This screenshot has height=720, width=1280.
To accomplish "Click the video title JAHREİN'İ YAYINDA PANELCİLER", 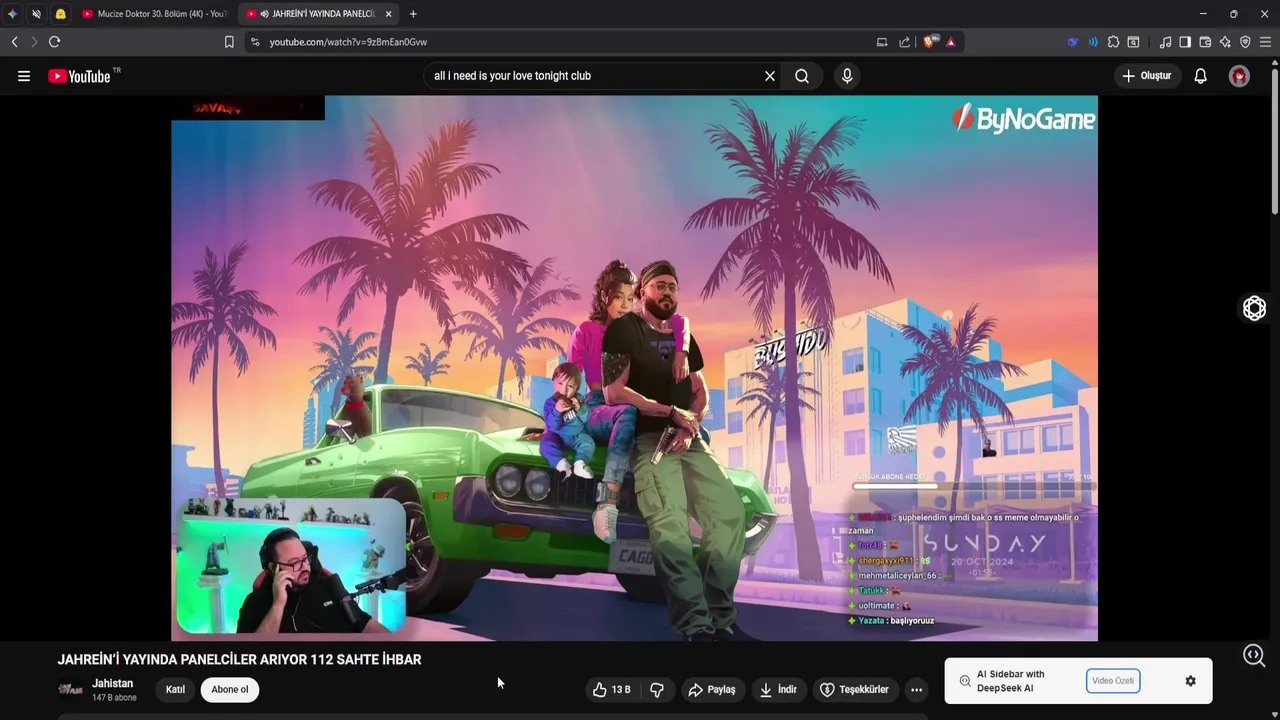I will click(239, 660).
